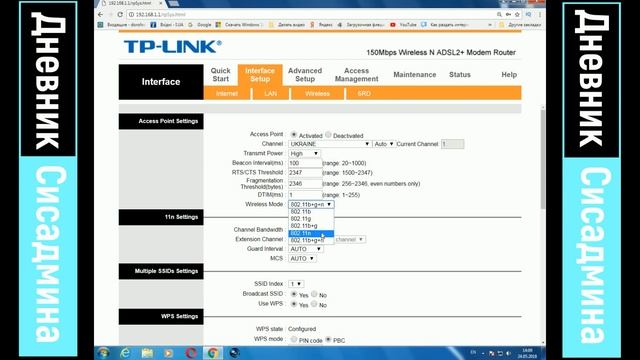Image resolution: width=640 pixels, height=360 pixels.
Task: Click the browser address bar
Action: coord(310,14)
